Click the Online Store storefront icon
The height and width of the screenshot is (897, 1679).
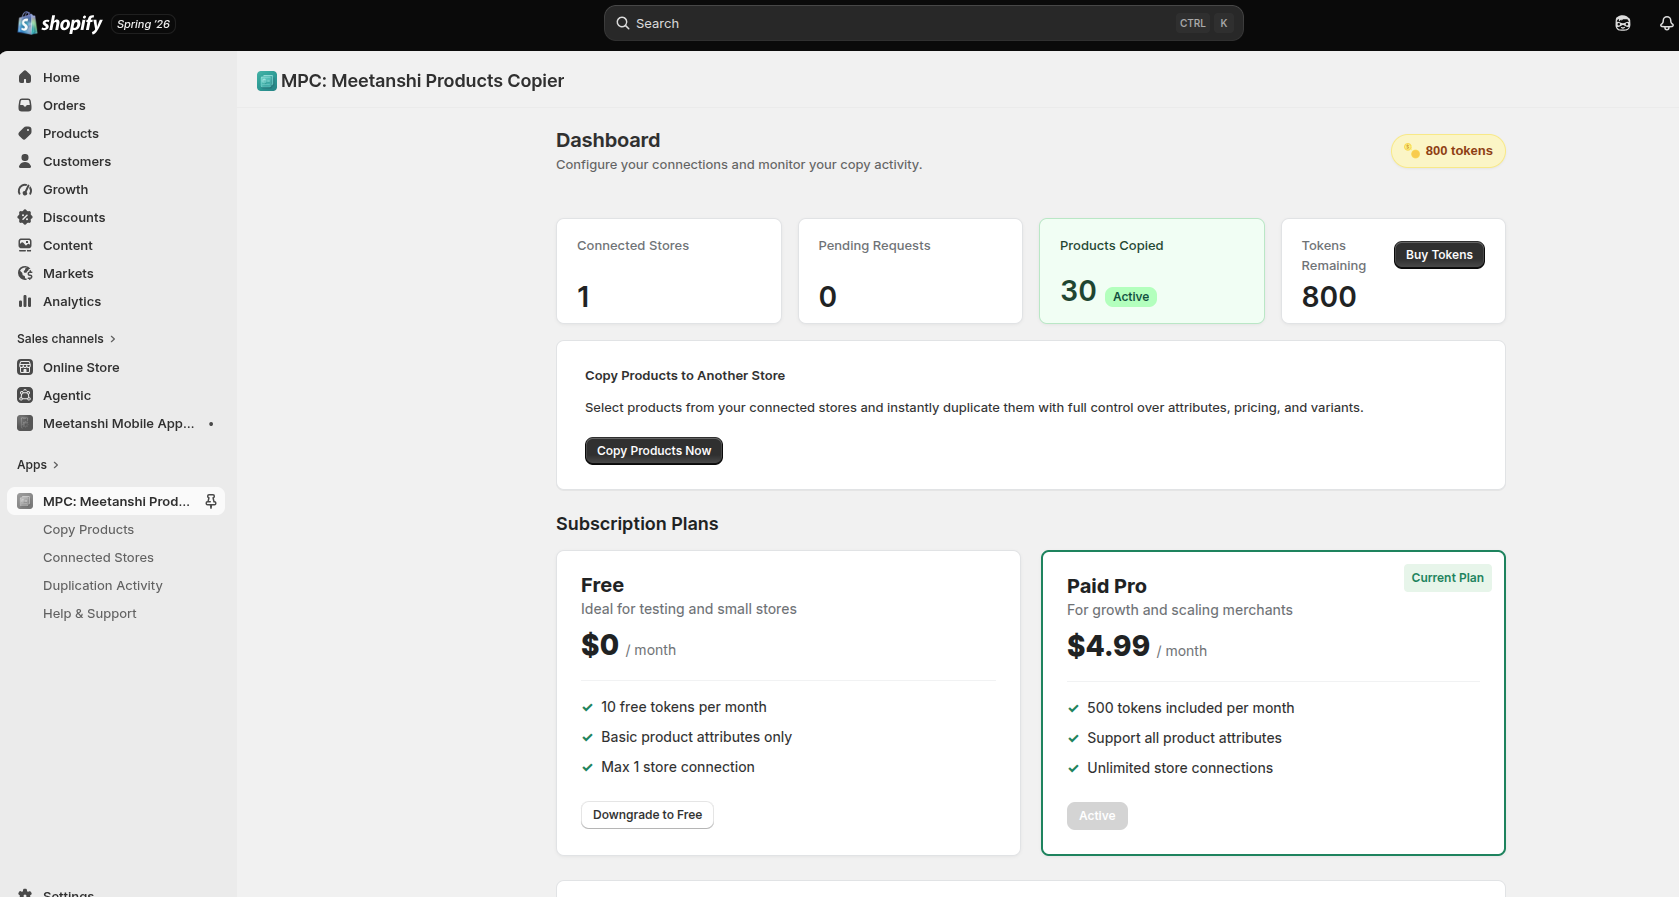click(x=25, y=367)
